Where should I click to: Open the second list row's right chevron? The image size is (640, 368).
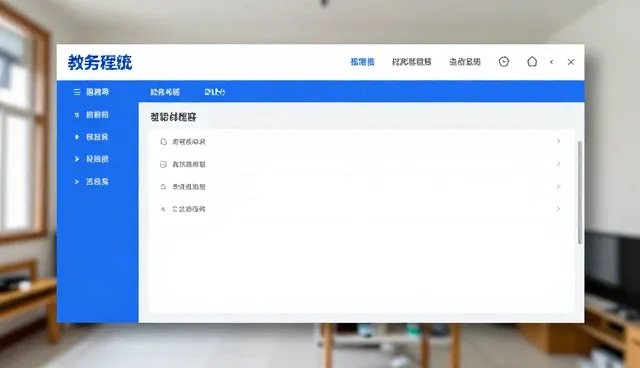pyautogui.click(x=558, y=164)
